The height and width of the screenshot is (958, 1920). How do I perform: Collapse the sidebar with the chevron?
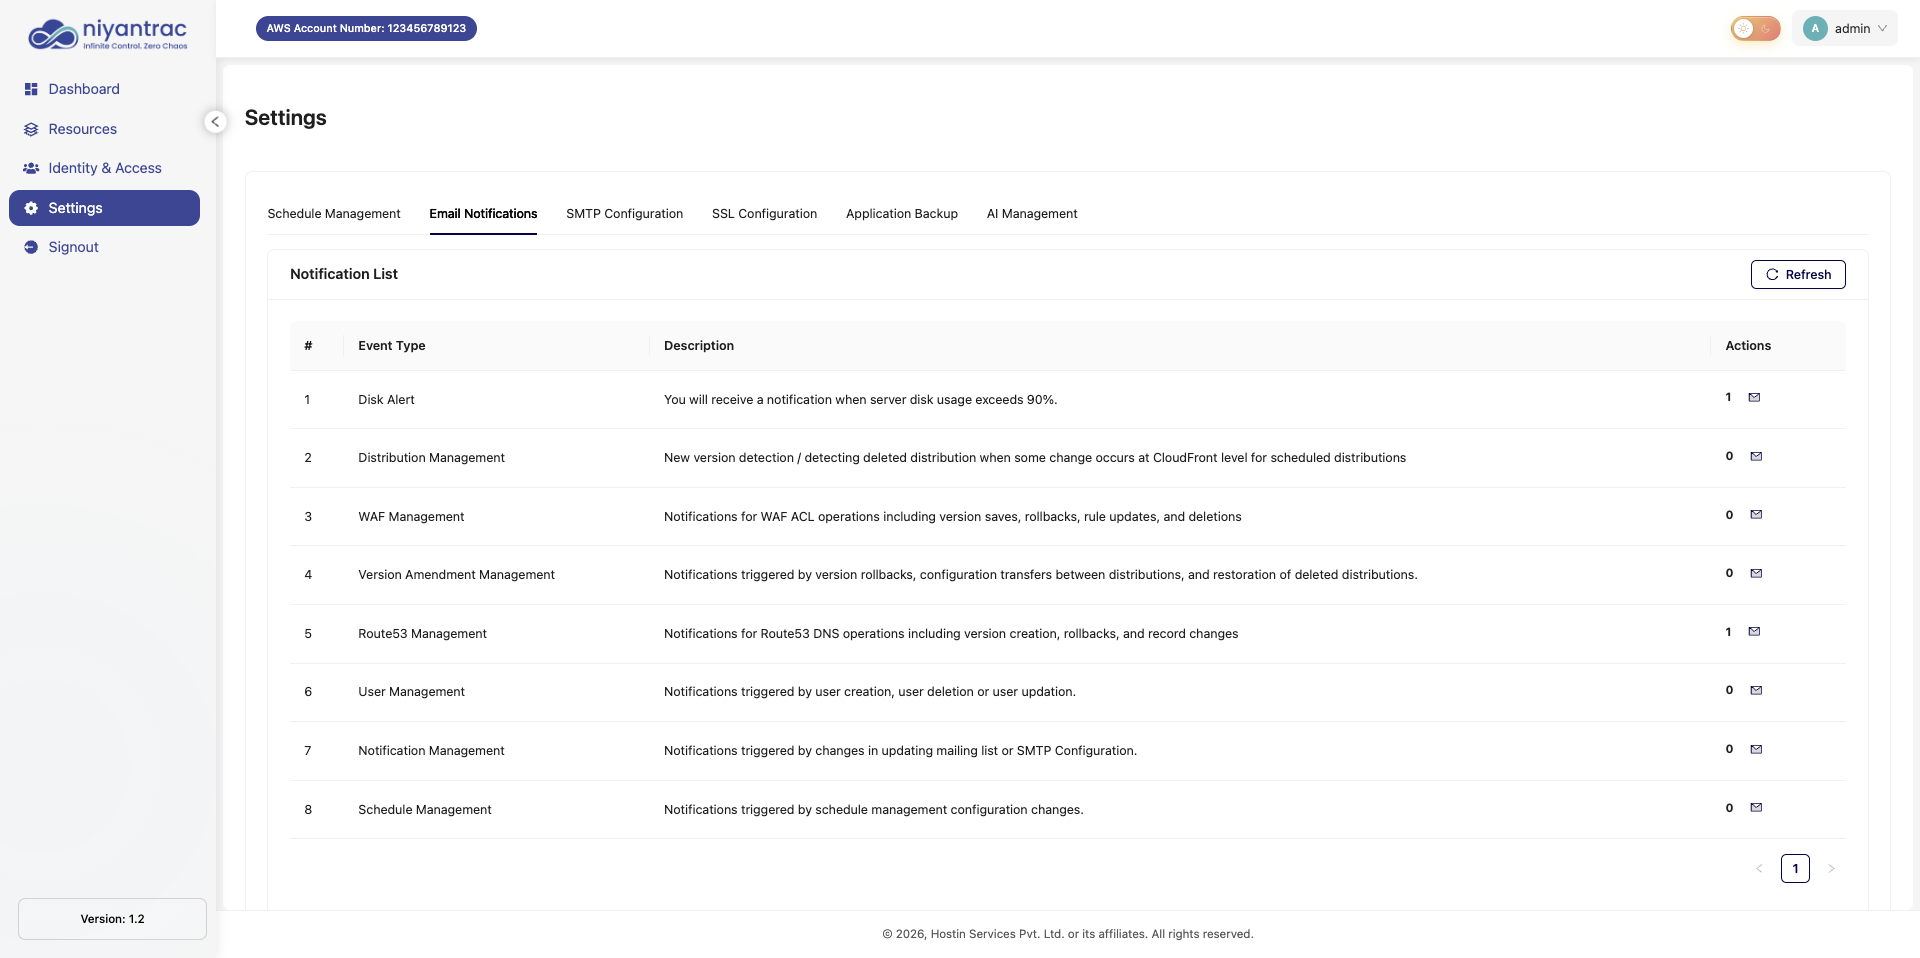point(215,122)
